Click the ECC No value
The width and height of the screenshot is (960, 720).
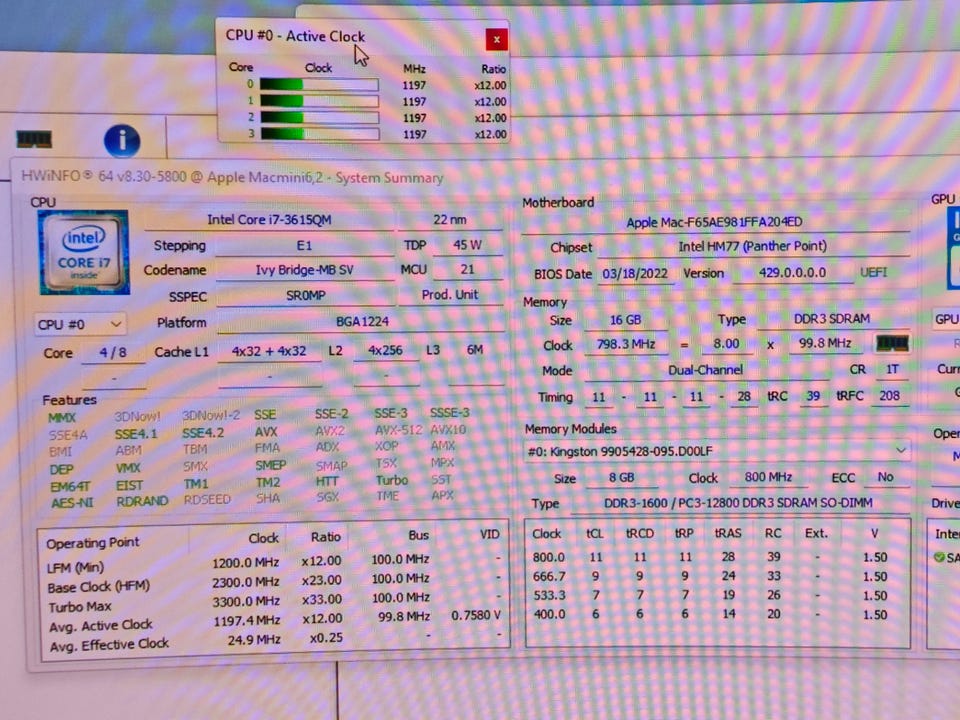(x=885, y=477)
